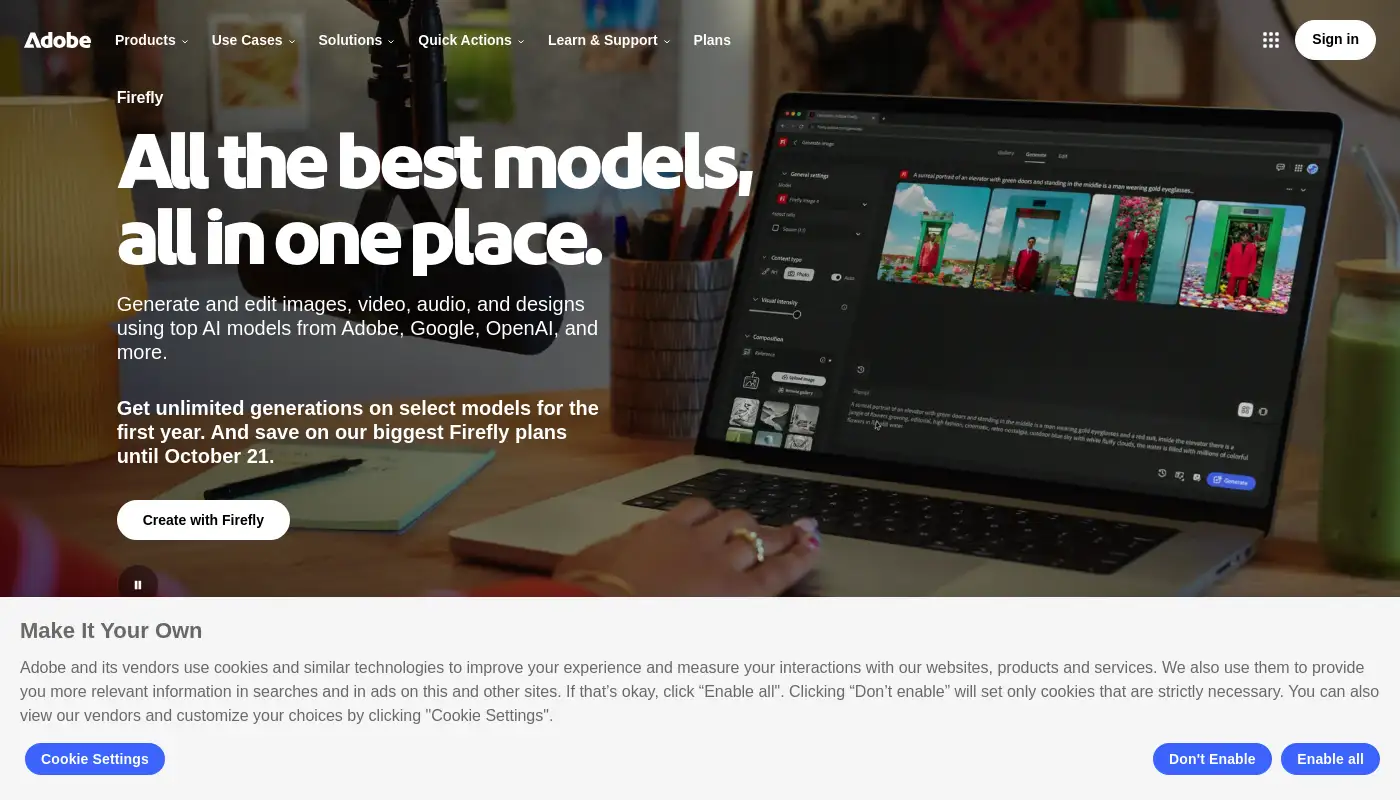Click the "Make It Your Own" heading
Viewport: 1400px width, 800px height.
(111, 631)
